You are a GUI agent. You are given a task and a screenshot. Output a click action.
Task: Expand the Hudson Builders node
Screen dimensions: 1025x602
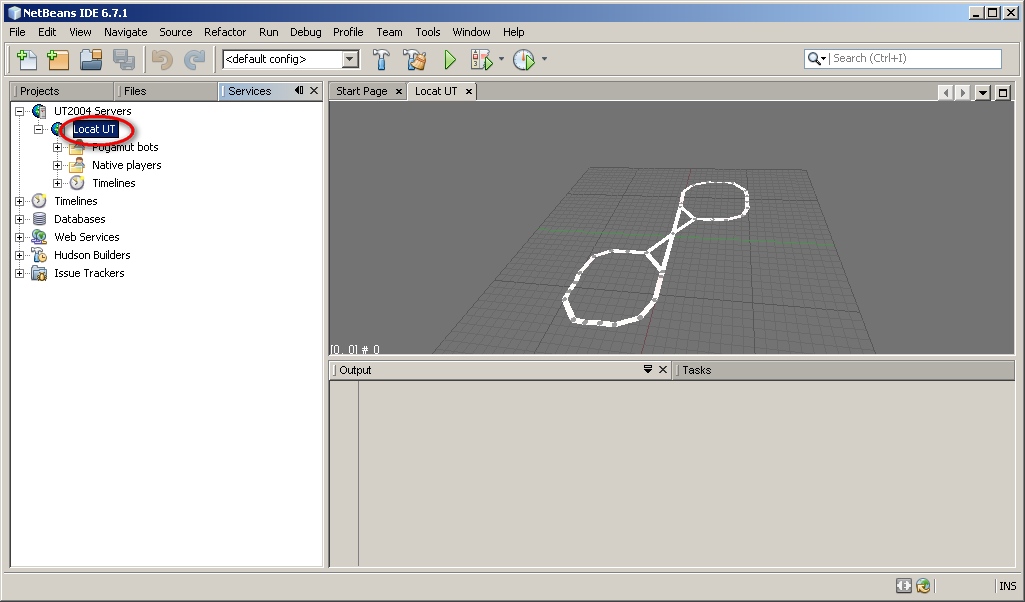tap(20, 256)
